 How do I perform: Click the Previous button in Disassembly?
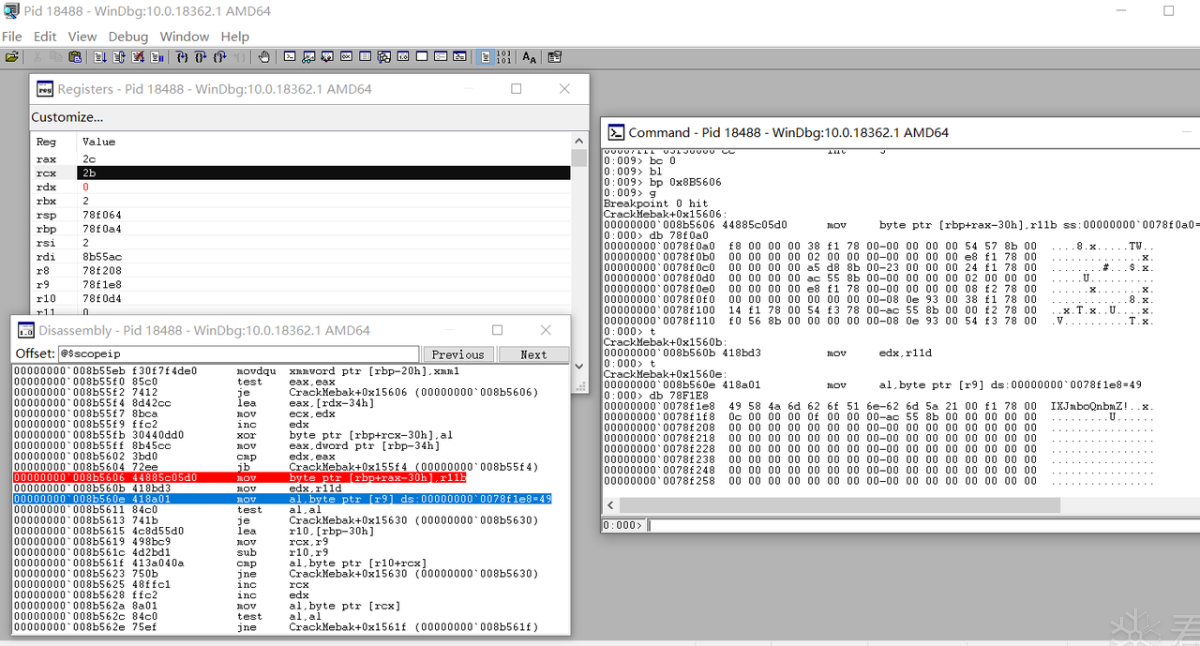click(x=458, y=354)
